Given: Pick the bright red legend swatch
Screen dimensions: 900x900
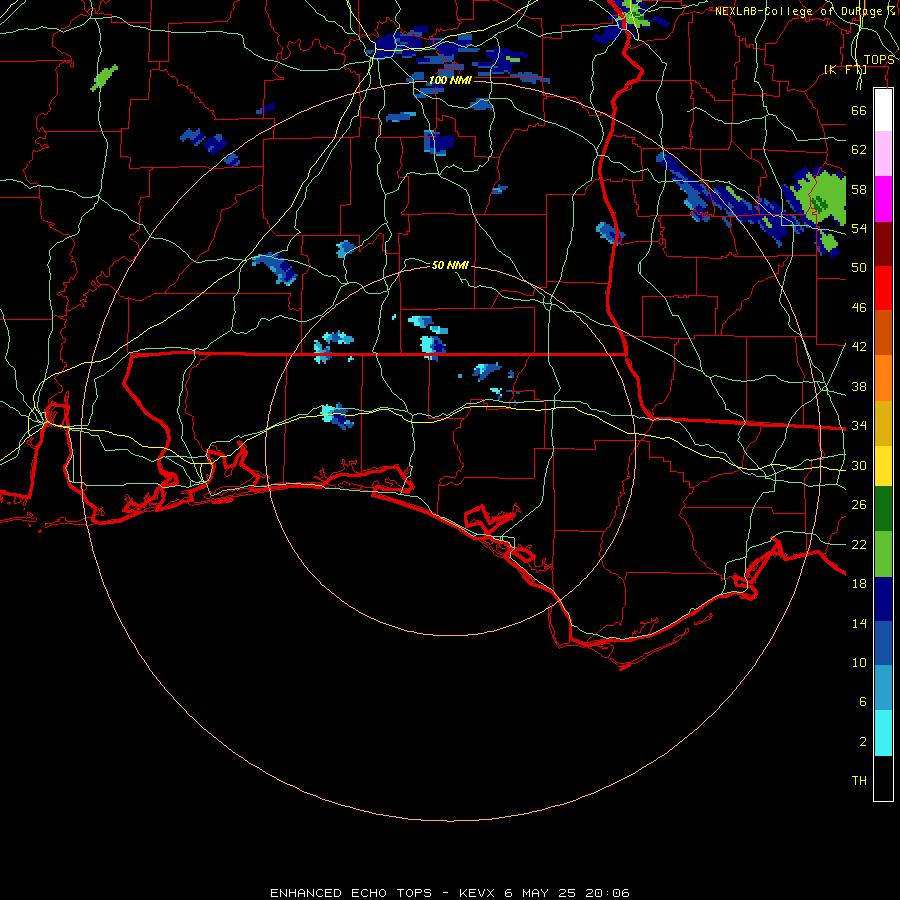Looking at the screenshot, I should point(883,288).
